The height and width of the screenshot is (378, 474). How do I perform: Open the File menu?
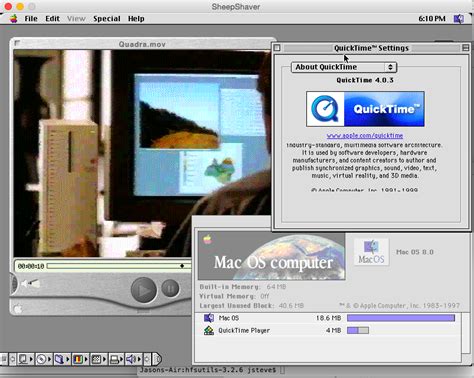[x=31, y=19]
